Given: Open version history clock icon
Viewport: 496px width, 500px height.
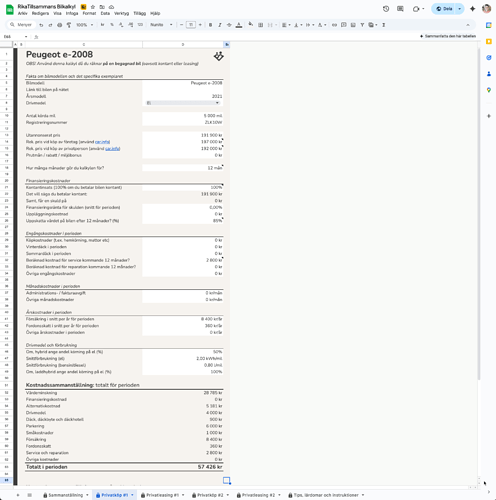Looking at the screenshot, I should pos(386,9).
